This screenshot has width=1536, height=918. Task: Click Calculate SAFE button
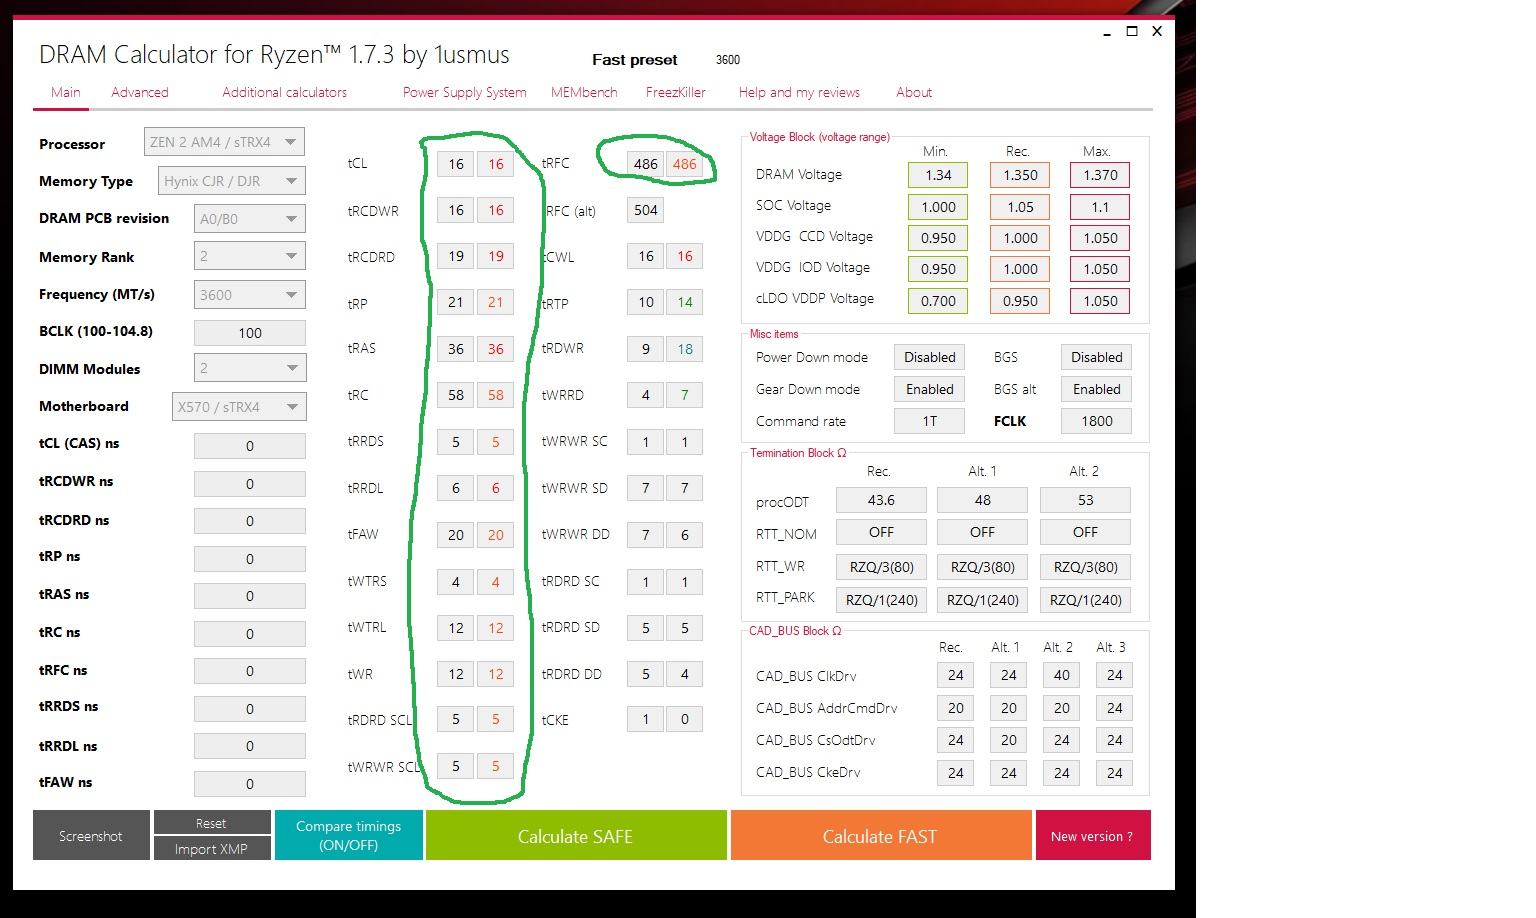click(576, 835)
